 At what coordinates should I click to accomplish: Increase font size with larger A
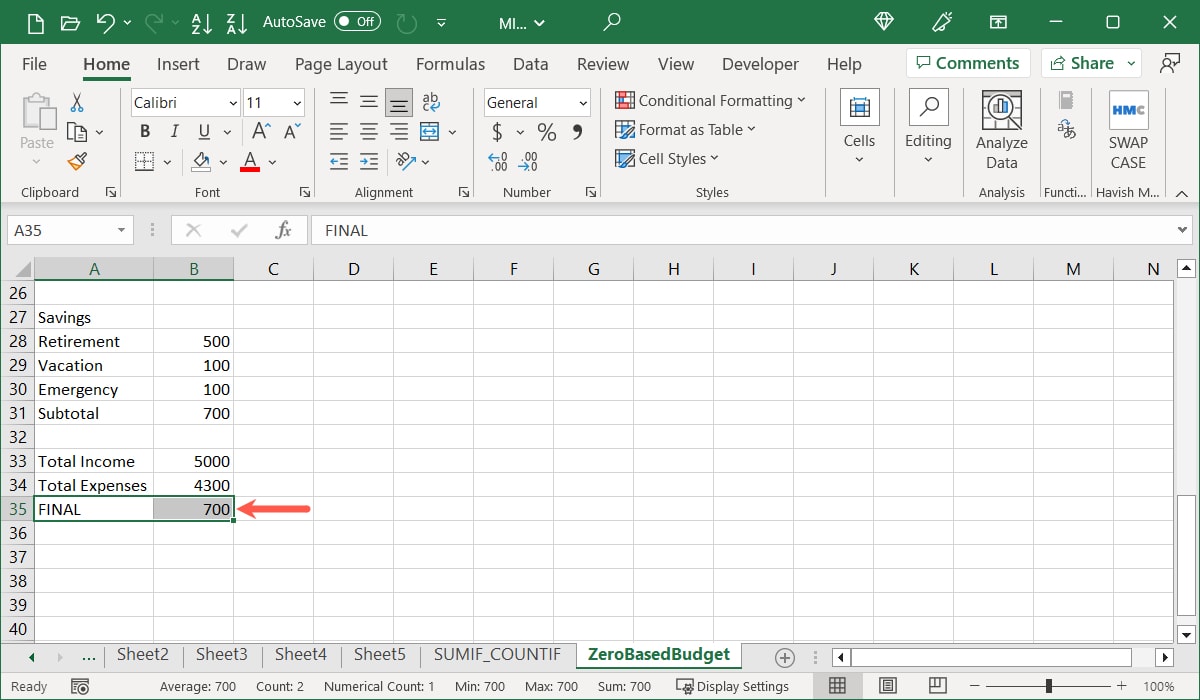click(x=261, y=131)
